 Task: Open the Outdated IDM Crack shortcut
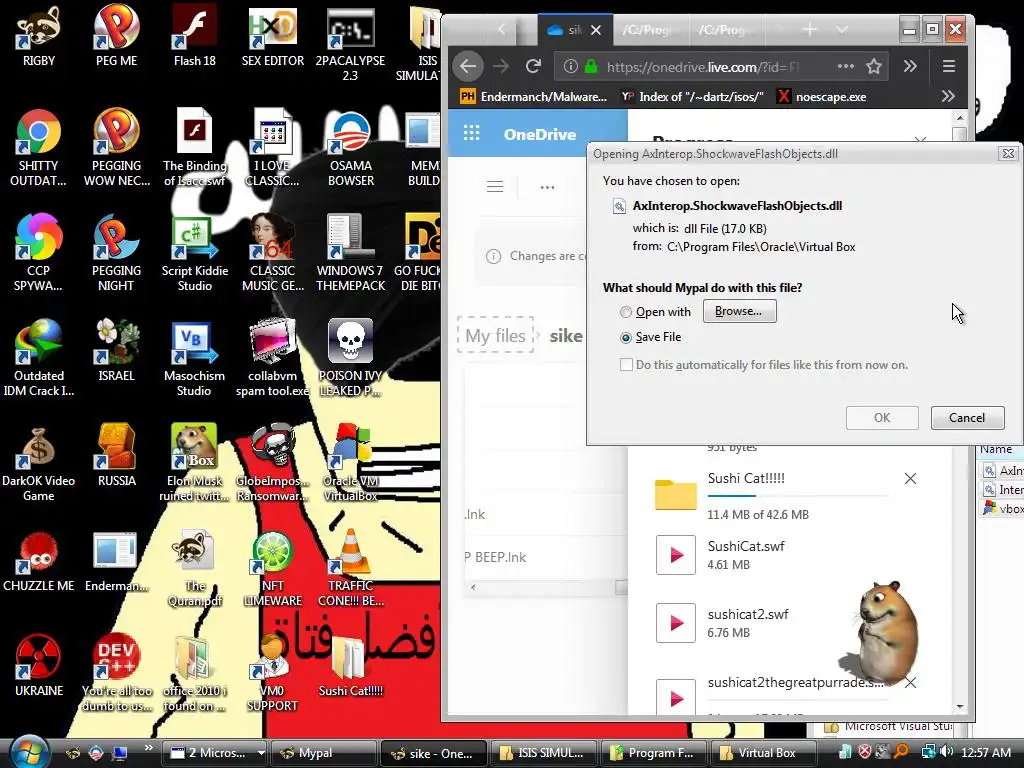[x=39, y=357]
